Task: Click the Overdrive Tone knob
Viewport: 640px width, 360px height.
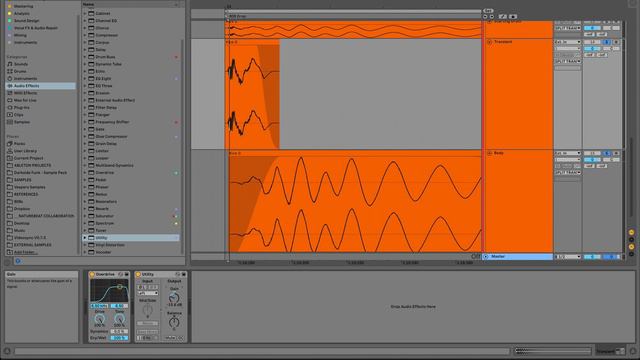Action: point(119,319)
